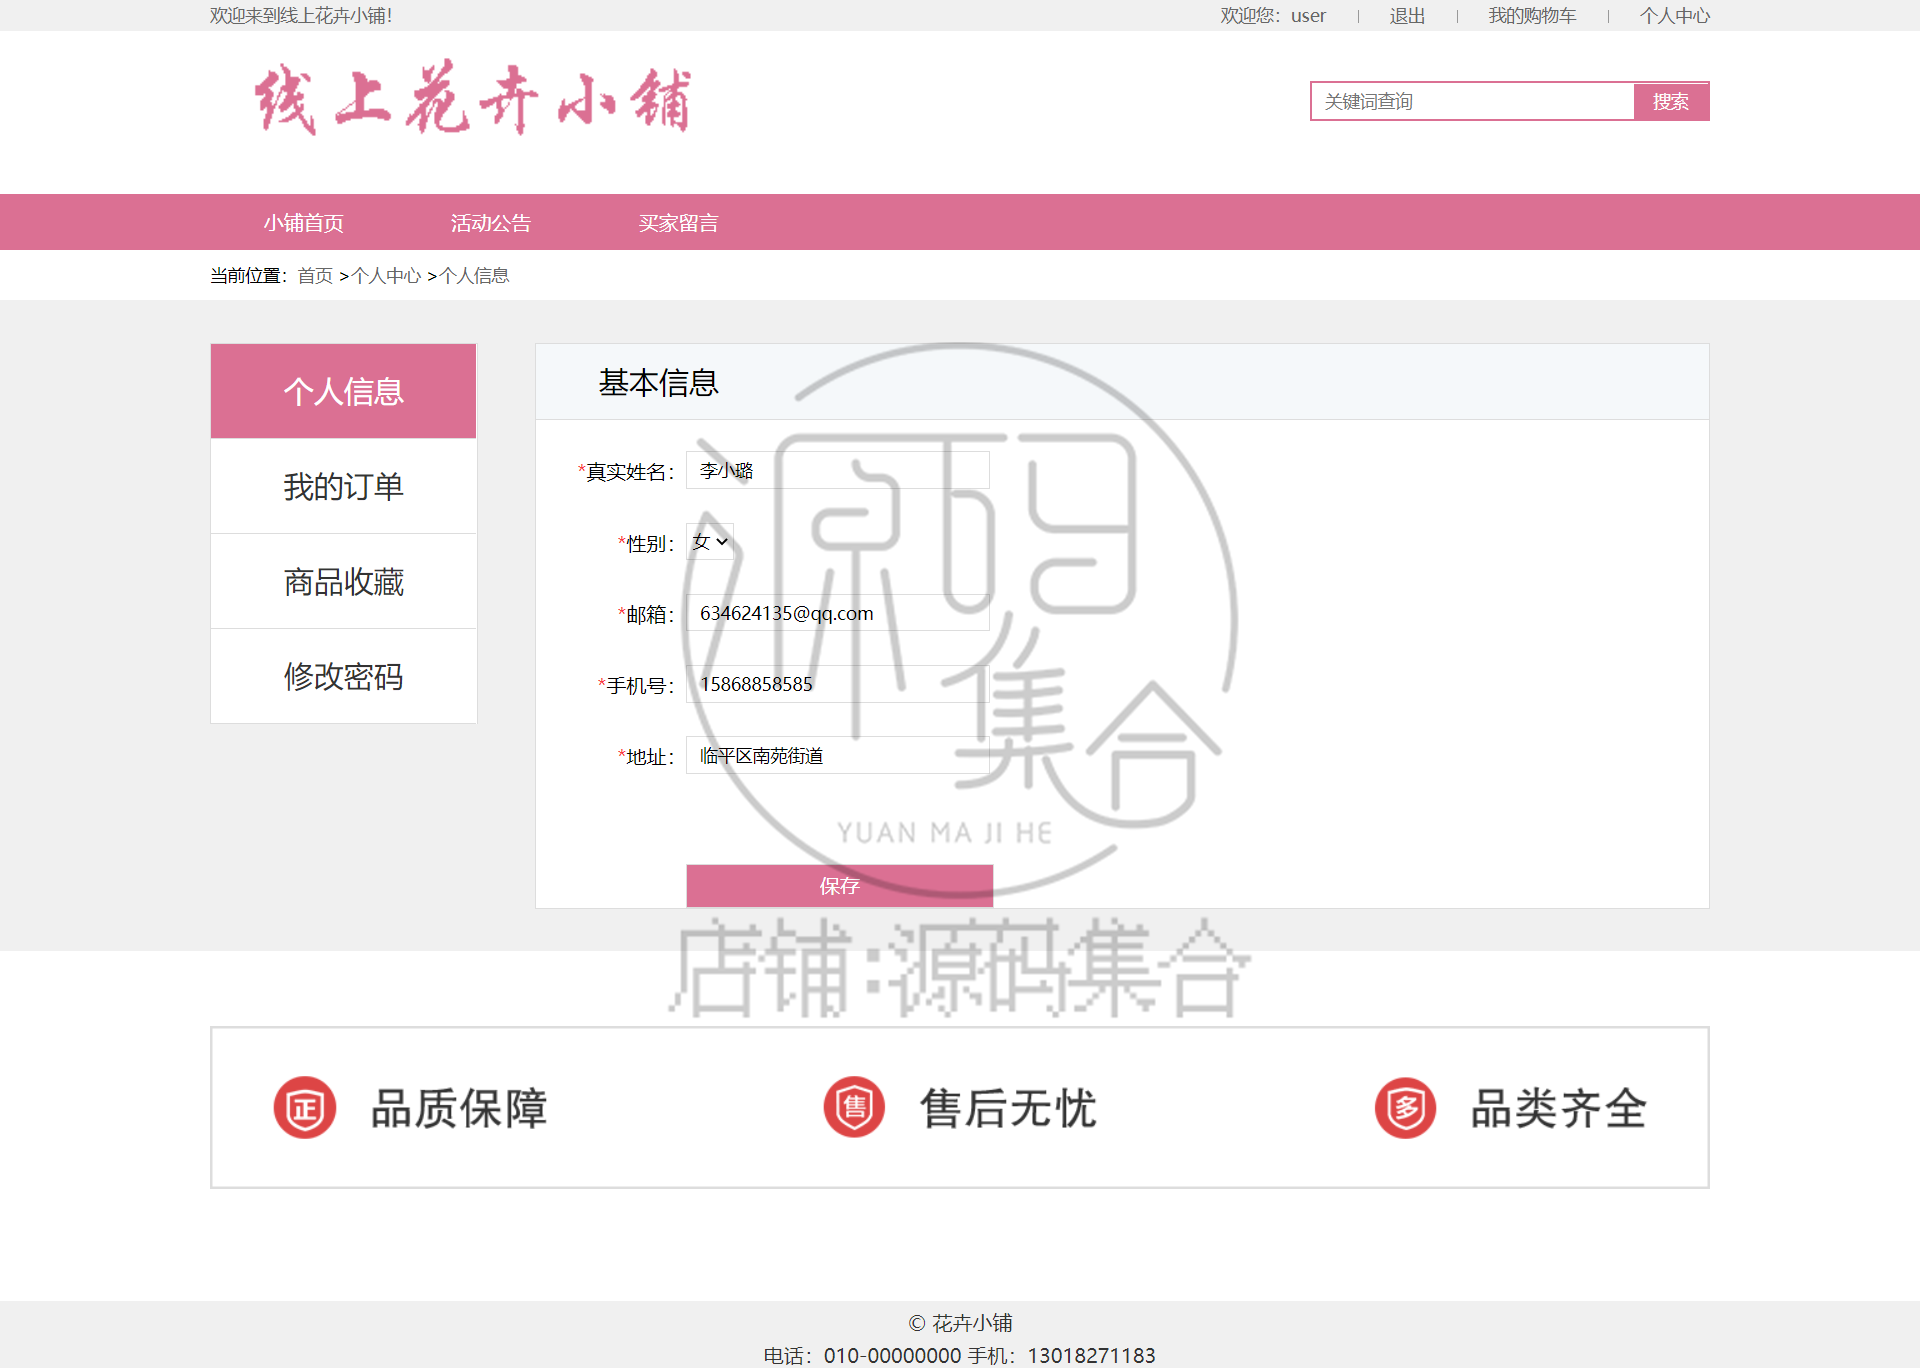Focus the 邮箱 email field

pos(838,613)
